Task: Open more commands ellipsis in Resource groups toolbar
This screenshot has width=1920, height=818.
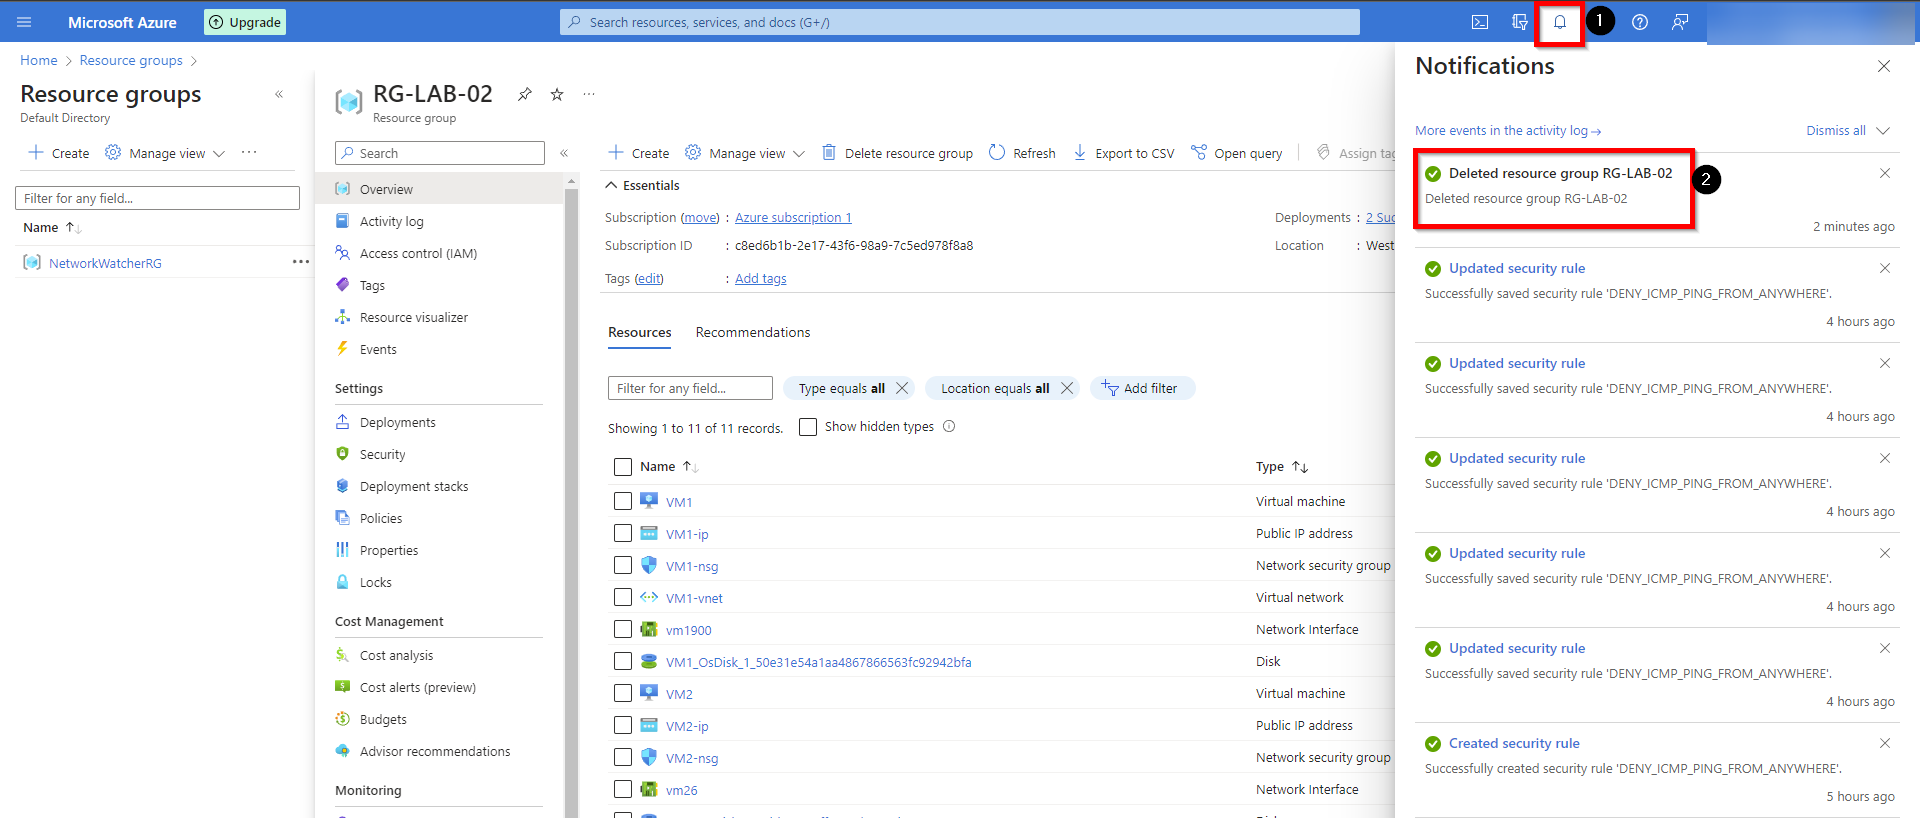Action: [x=249, y=153]
